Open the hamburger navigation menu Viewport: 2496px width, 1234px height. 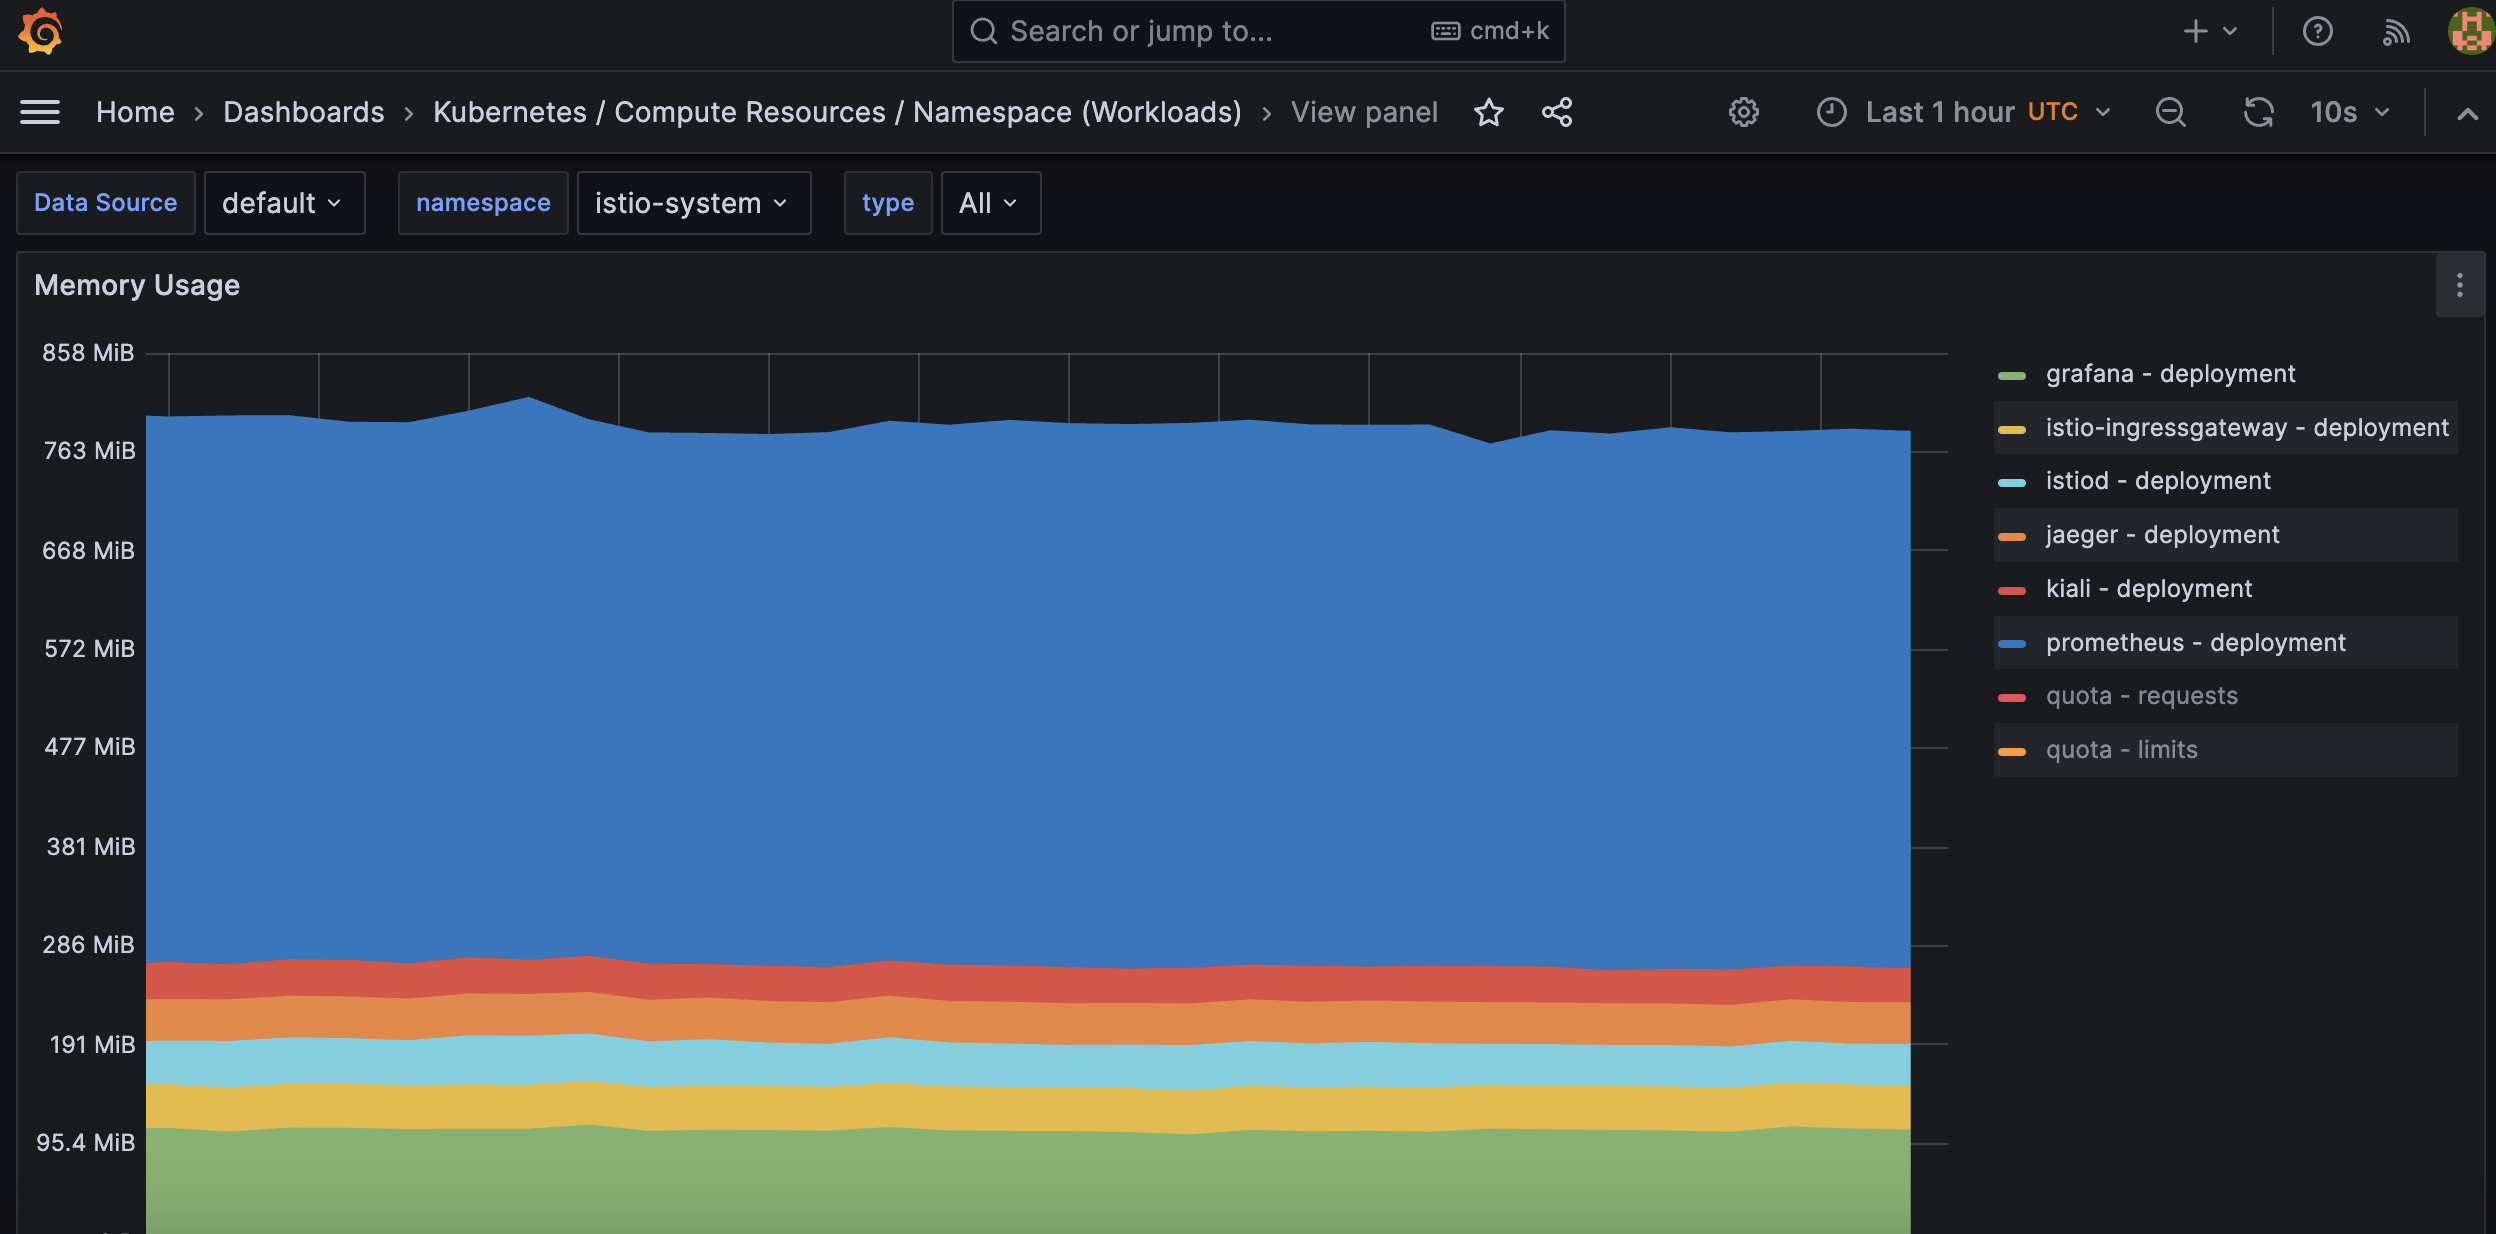(40, 112)
